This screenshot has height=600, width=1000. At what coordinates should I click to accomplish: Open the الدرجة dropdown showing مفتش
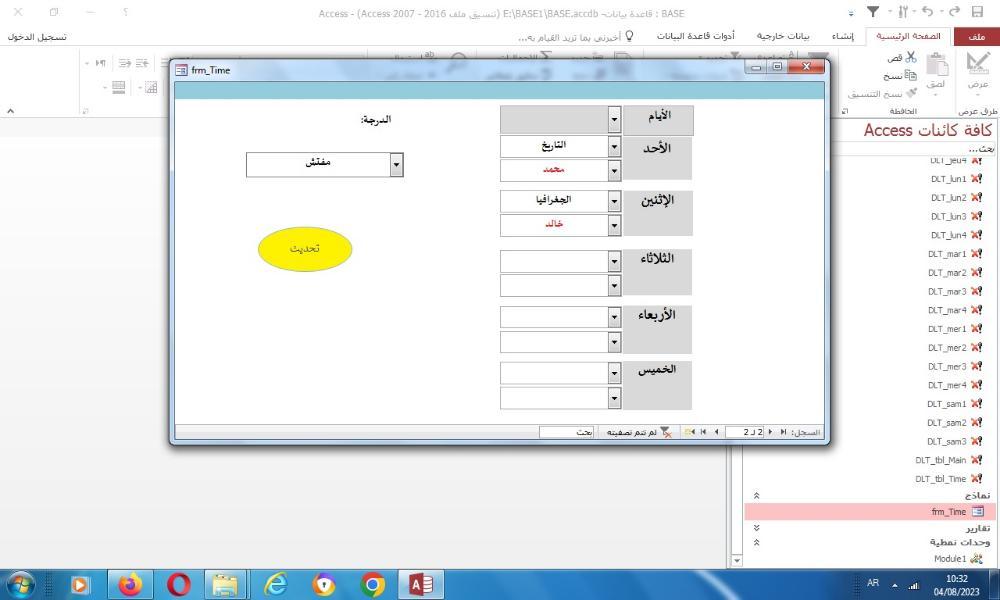coord(397,165)
